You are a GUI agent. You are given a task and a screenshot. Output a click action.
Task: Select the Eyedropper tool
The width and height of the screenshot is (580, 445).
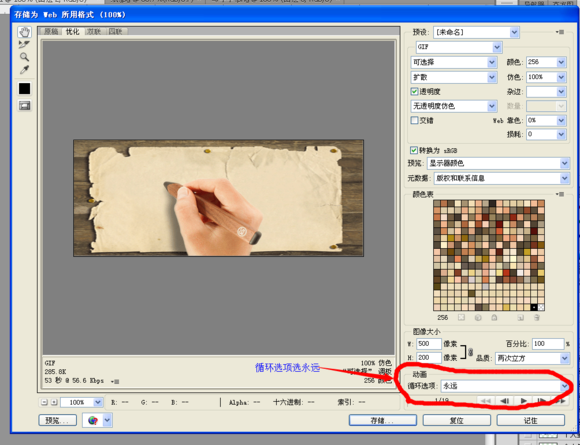[x=24, y=70]
